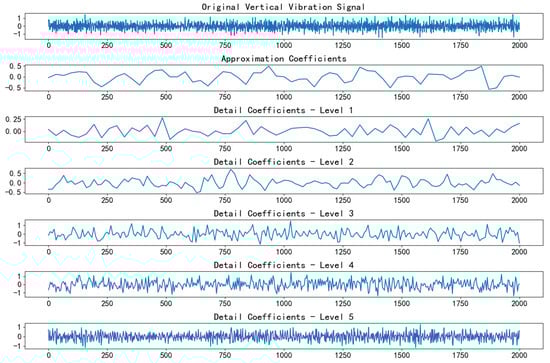
Task: Click the 'Approximation Coefficients' plot title
Action: (284, 59)
